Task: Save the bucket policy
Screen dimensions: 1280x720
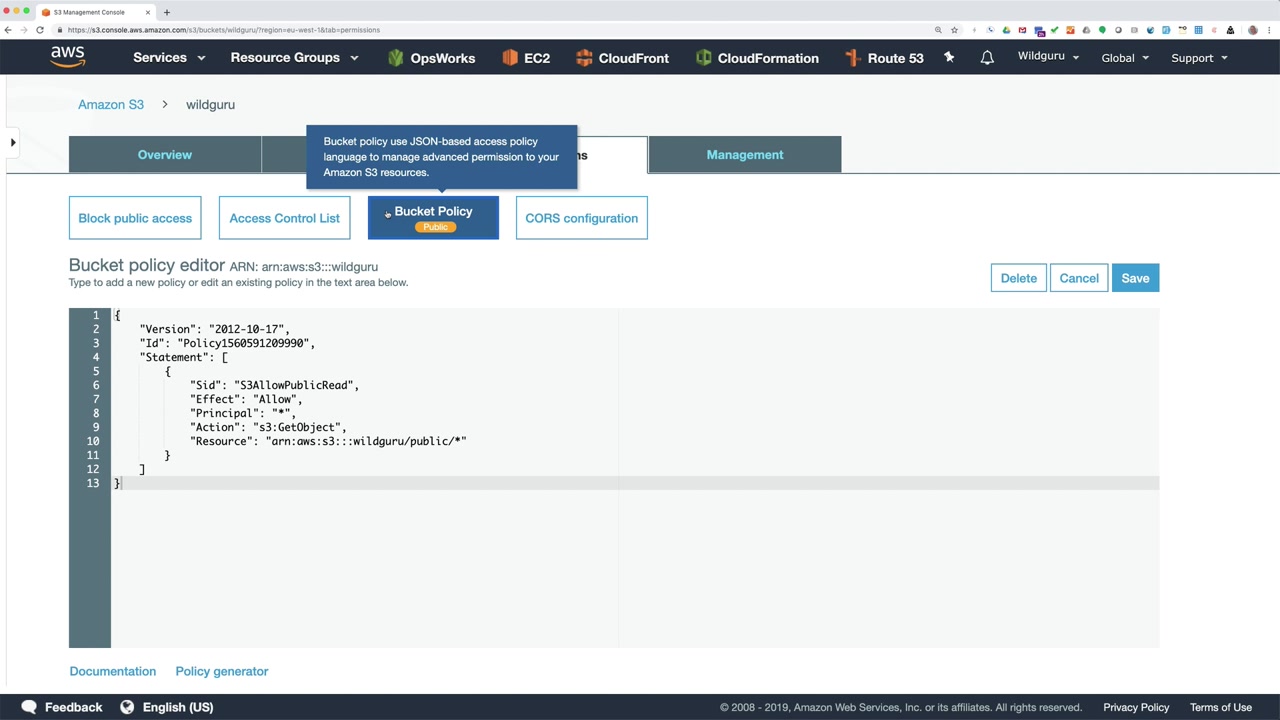Action: tap(1135, 278)
